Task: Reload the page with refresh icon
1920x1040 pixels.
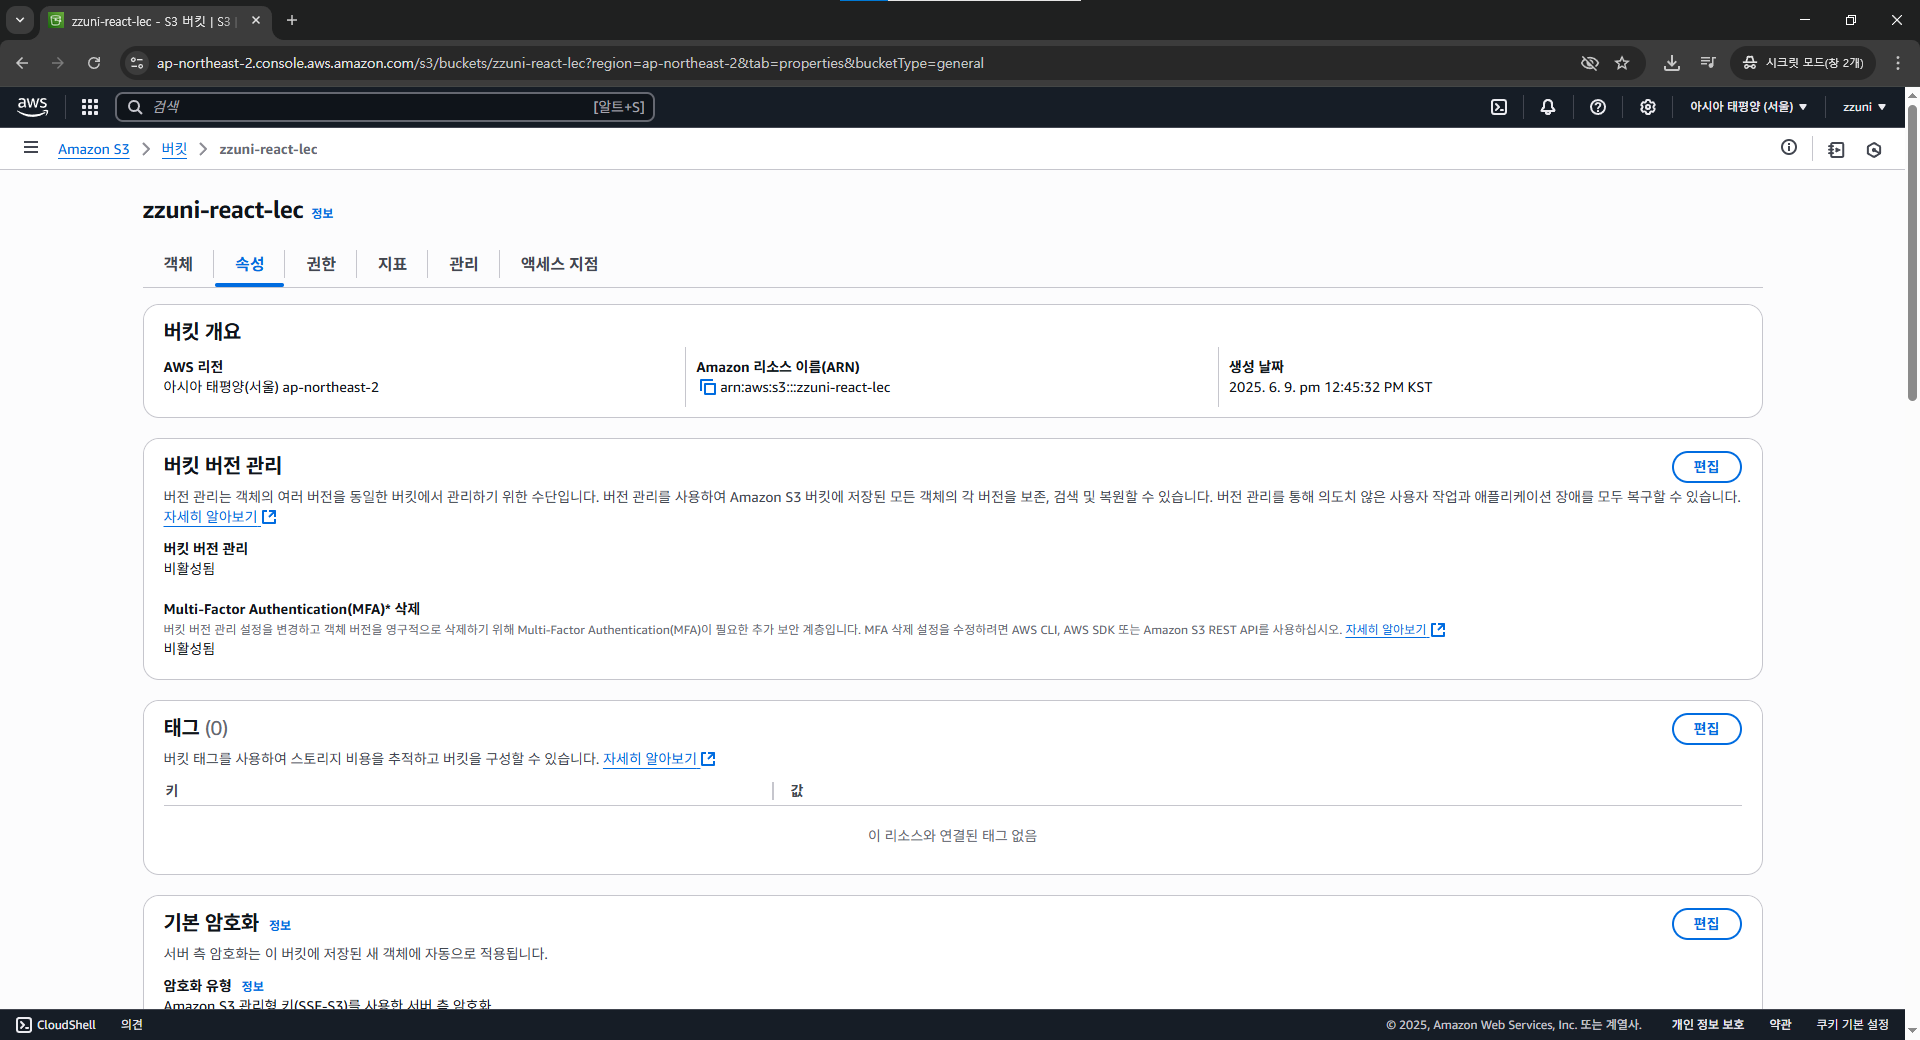Action: [94, 63]
